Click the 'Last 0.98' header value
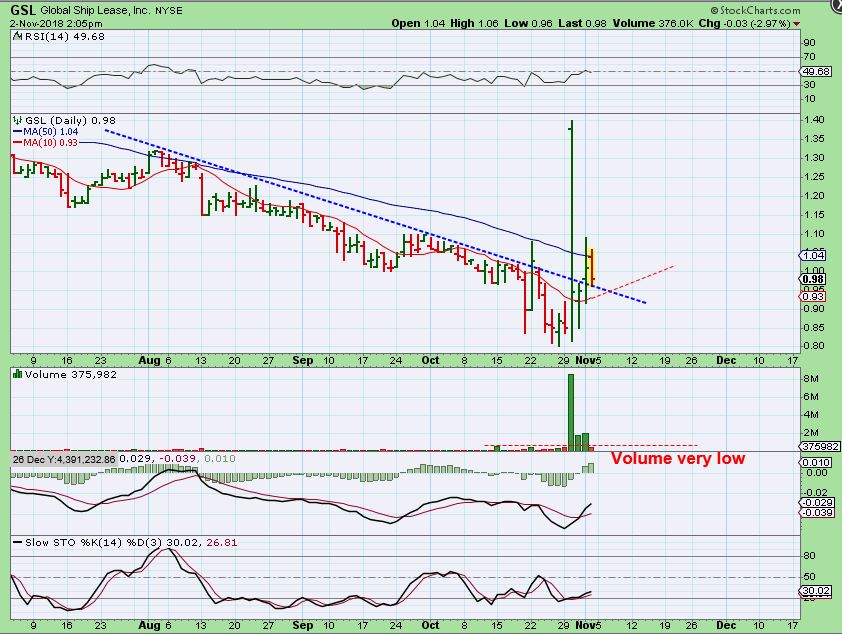The image size is (842, 634). (582, 24)
